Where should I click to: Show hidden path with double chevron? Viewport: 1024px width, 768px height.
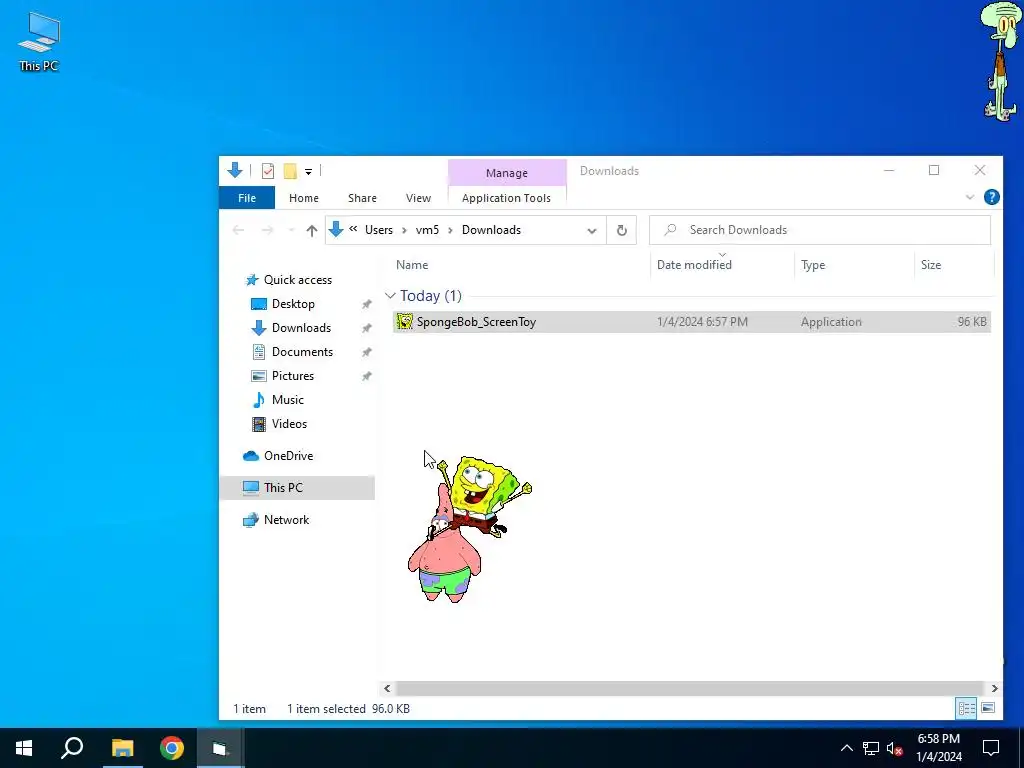353,229
